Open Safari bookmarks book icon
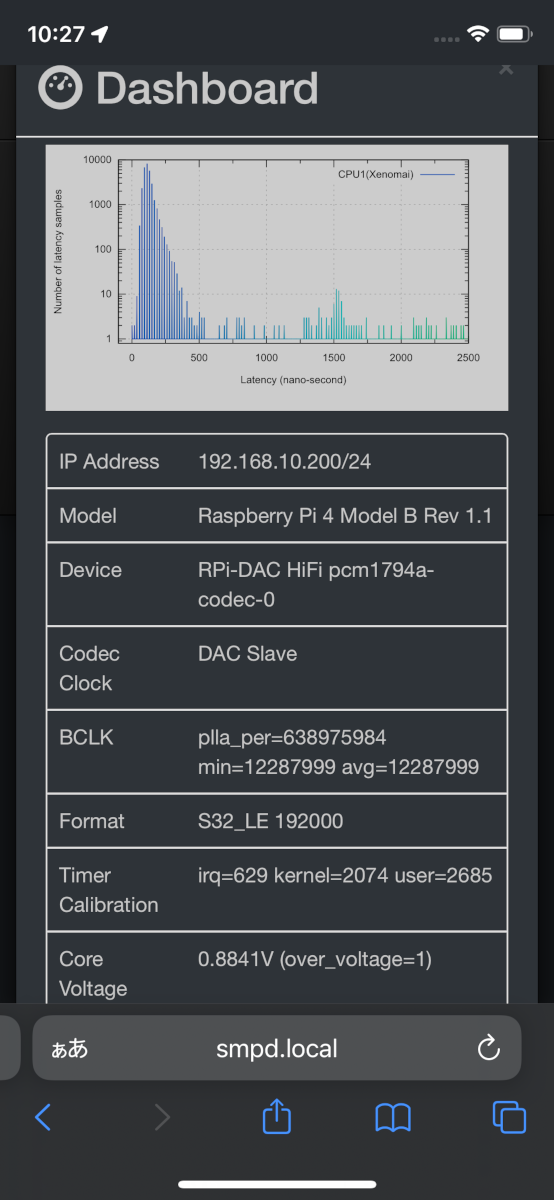 (393, 1117)
